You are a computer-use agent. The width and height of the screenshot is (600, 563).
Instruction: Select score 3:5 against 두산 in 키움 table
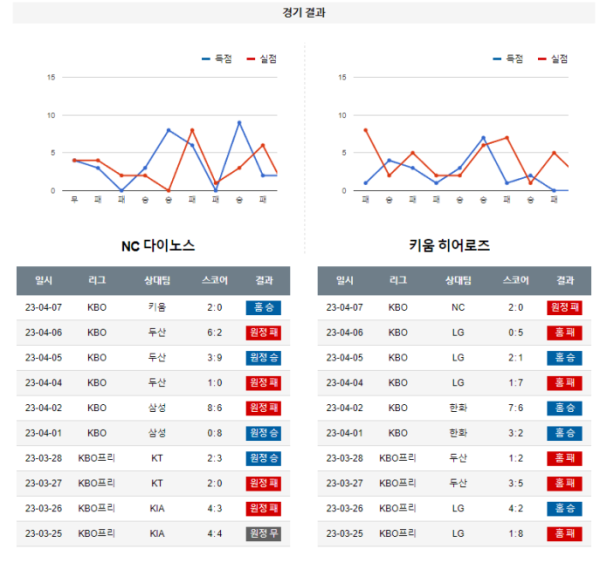coord(516,483)
